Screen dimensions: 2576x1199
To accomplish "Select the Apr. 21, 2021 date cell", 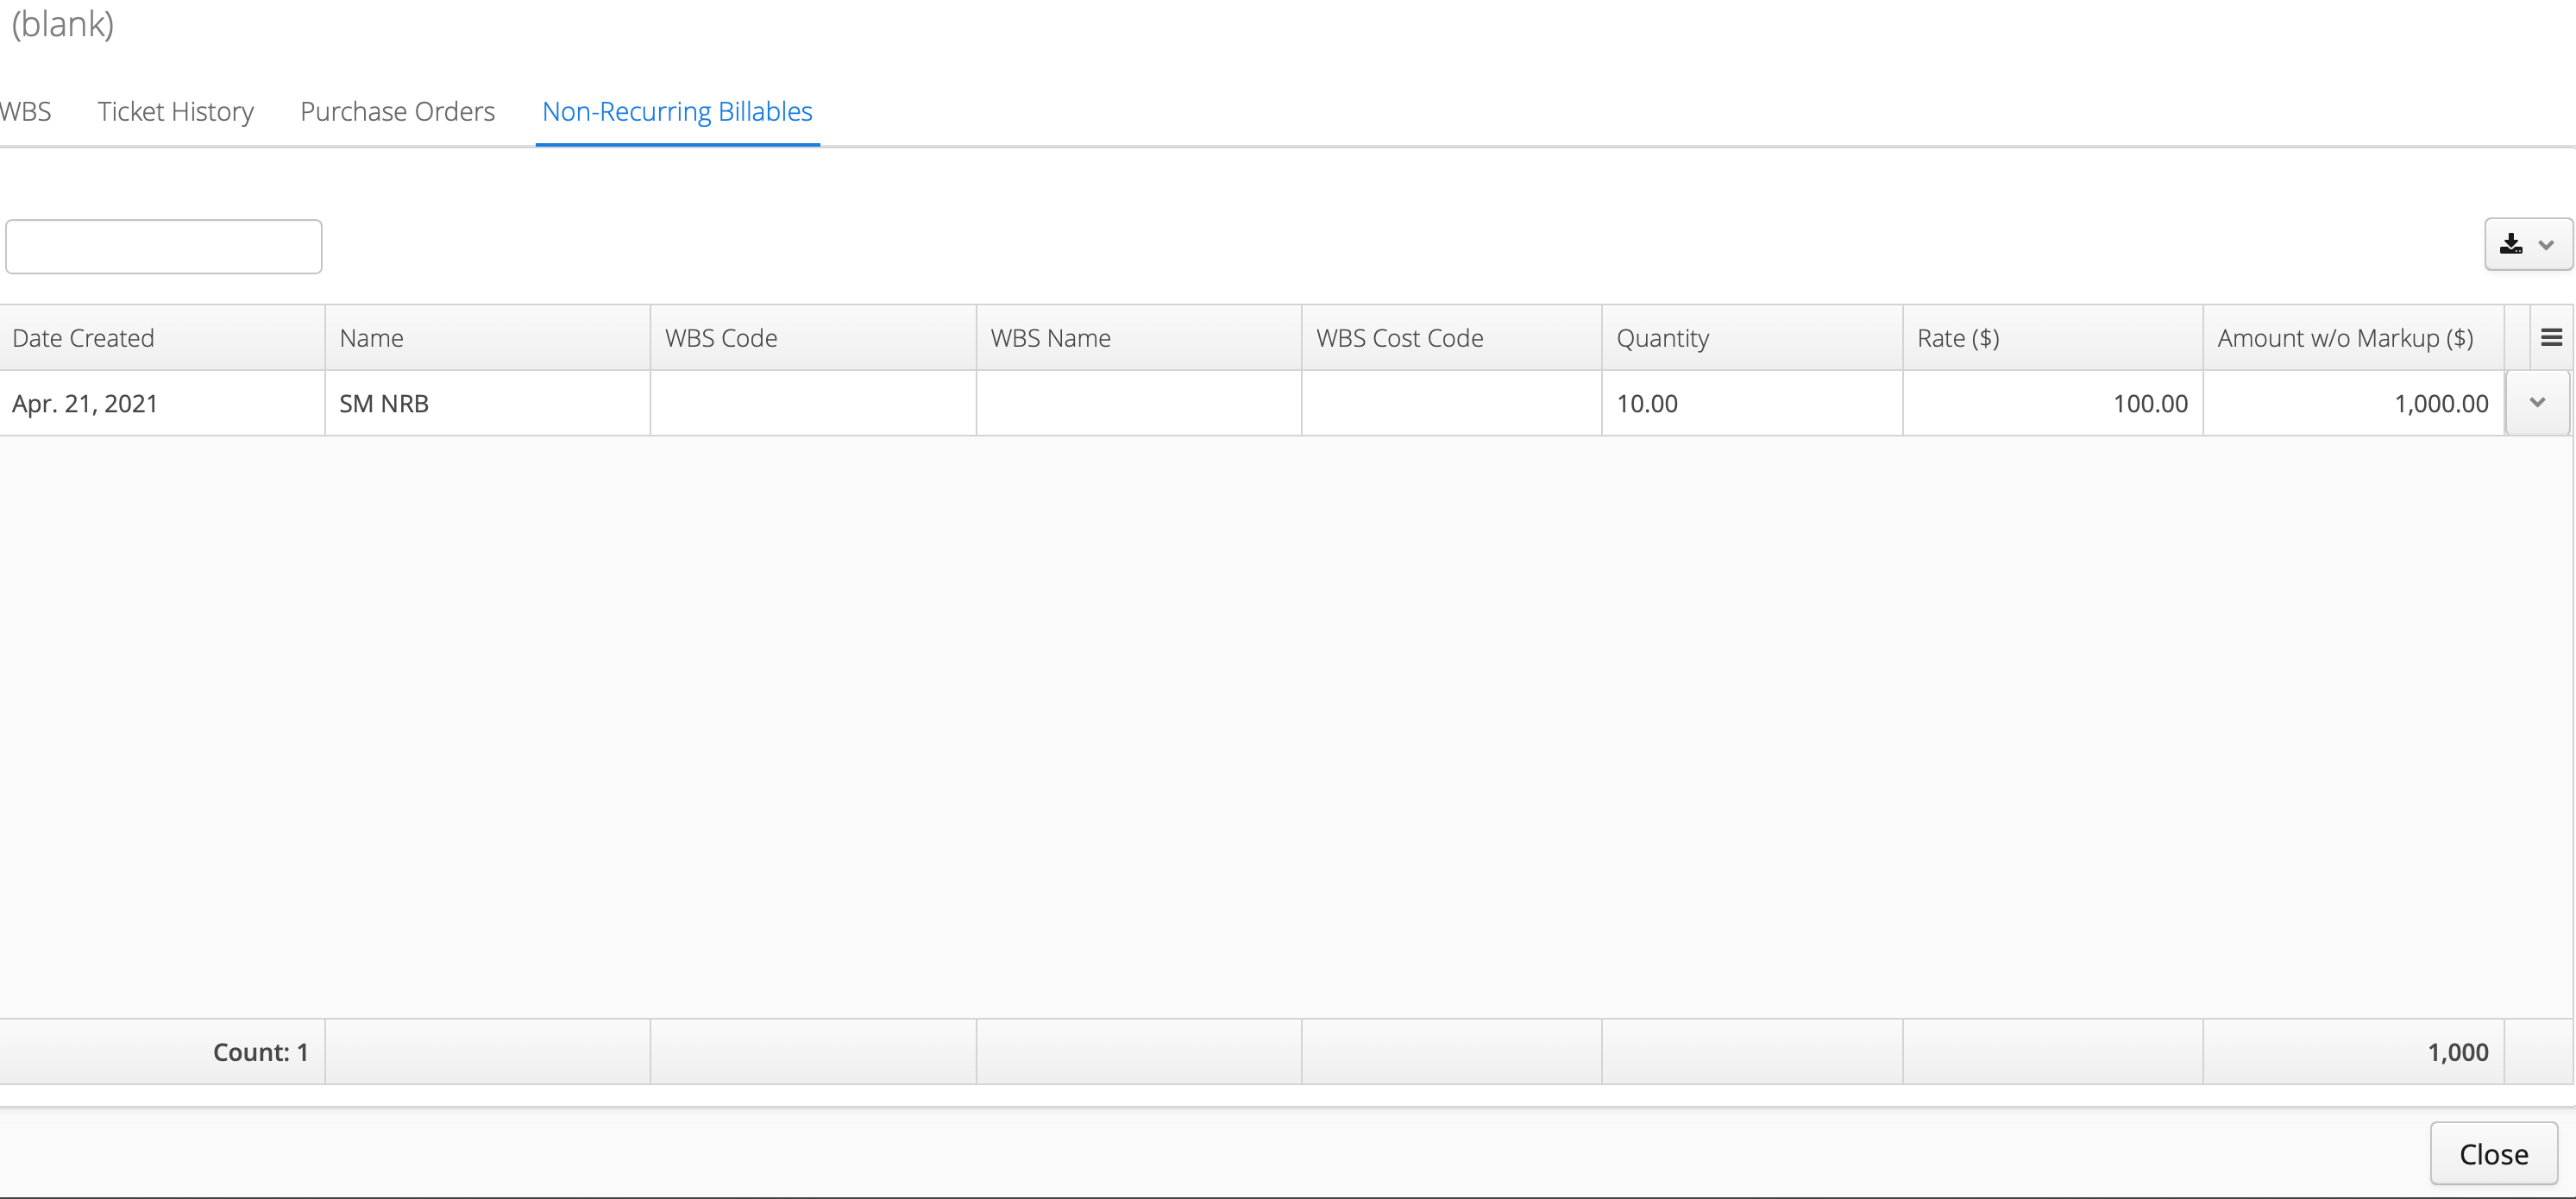I will click(x=162, y=403).
